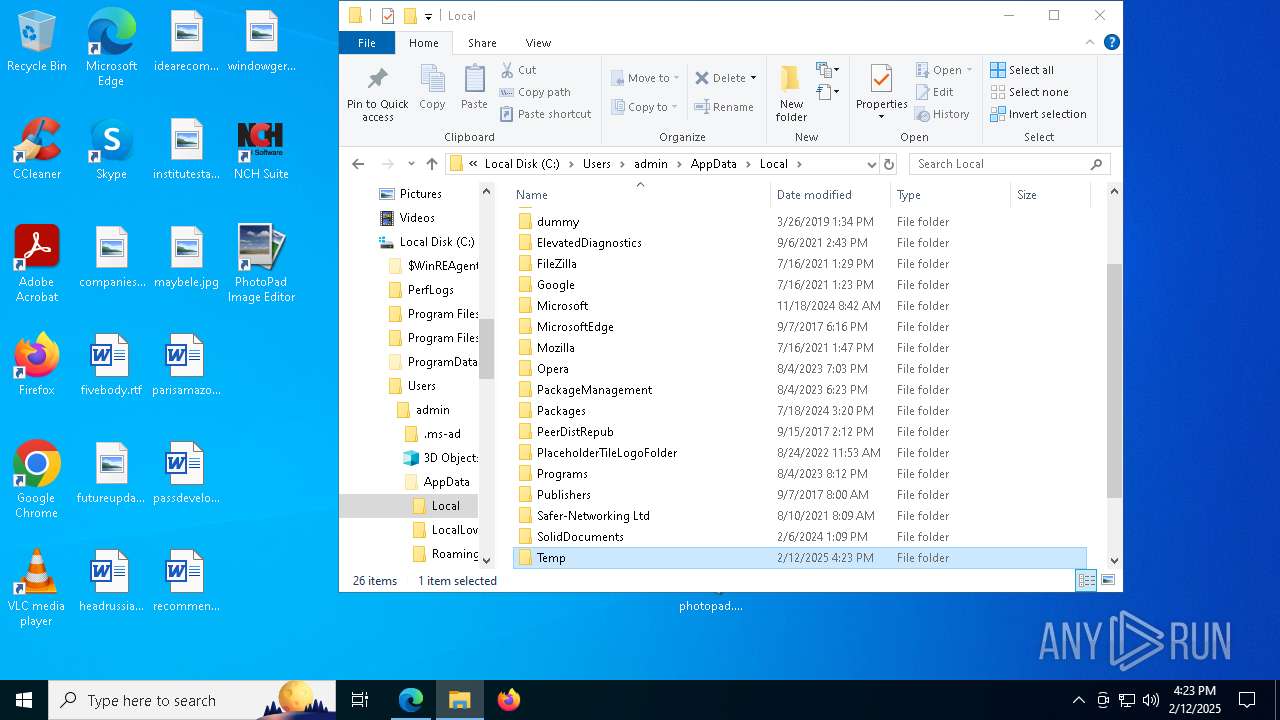Image resolution: width=1280 pixels, height=720 pixels.
Task: Click the Users breadcrumb segment
Action: [x=597, y=164]
